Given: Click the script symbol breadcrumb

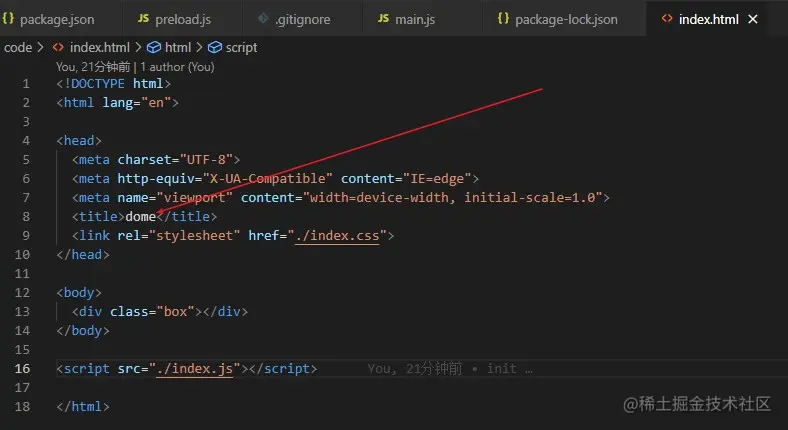Looking at the screenshot, I should click(x=241, y=47).
